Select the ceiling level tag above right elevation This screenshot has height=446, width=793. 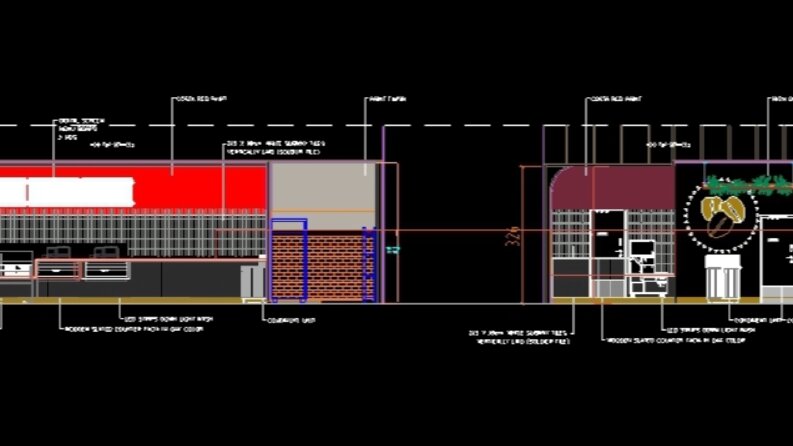click(669, 145)
